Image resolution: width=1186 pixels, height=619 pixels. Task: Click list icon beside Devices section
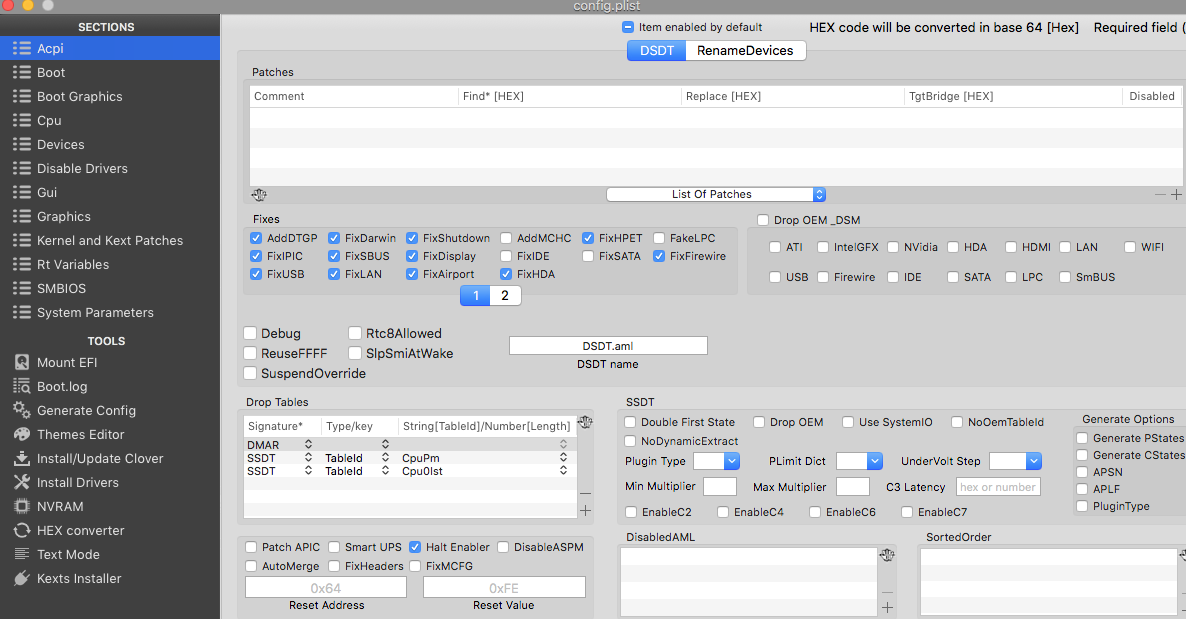[22, 145]
